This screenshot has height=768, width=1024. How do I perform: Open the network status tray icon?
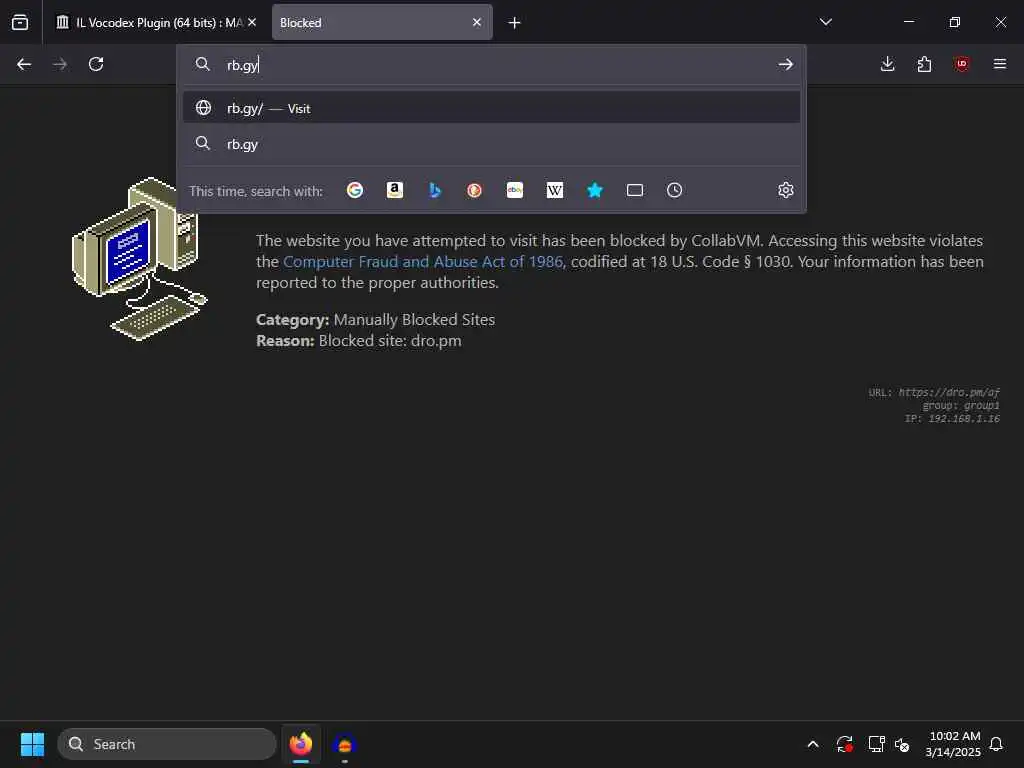coord(876,744)
